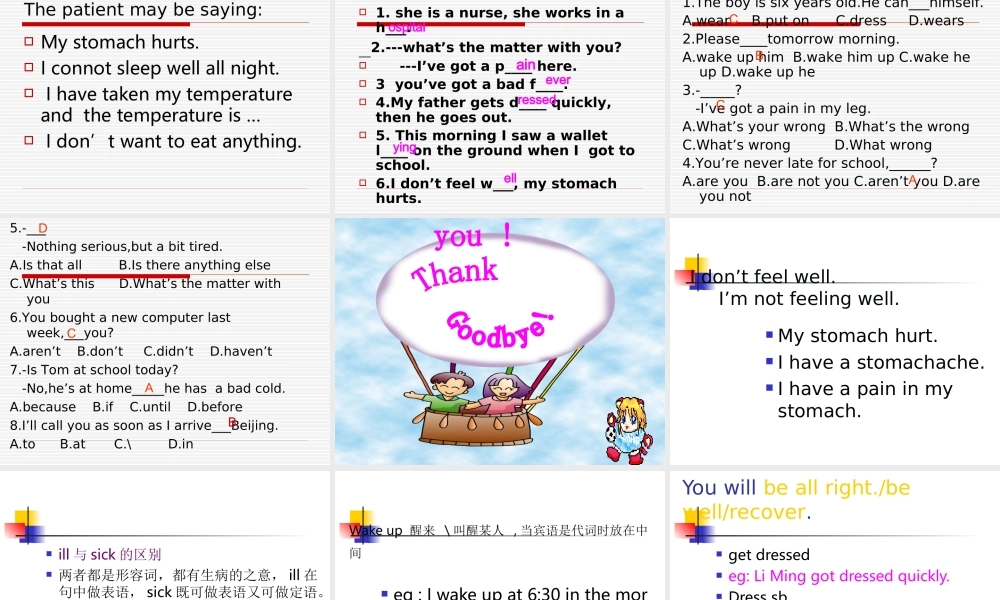1000x600 pixels.
Task: Click the line '---I've got a pain here.'
Action: tap(488, 66)
